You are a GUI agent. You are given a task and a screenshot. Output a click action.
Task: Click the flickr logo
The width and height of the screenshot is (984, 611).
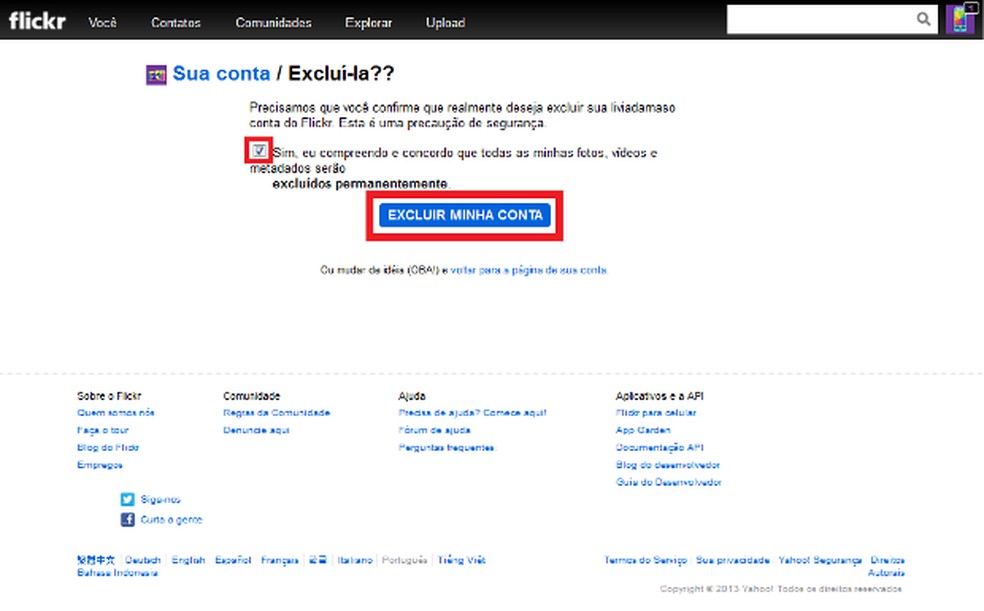(36, 20)
